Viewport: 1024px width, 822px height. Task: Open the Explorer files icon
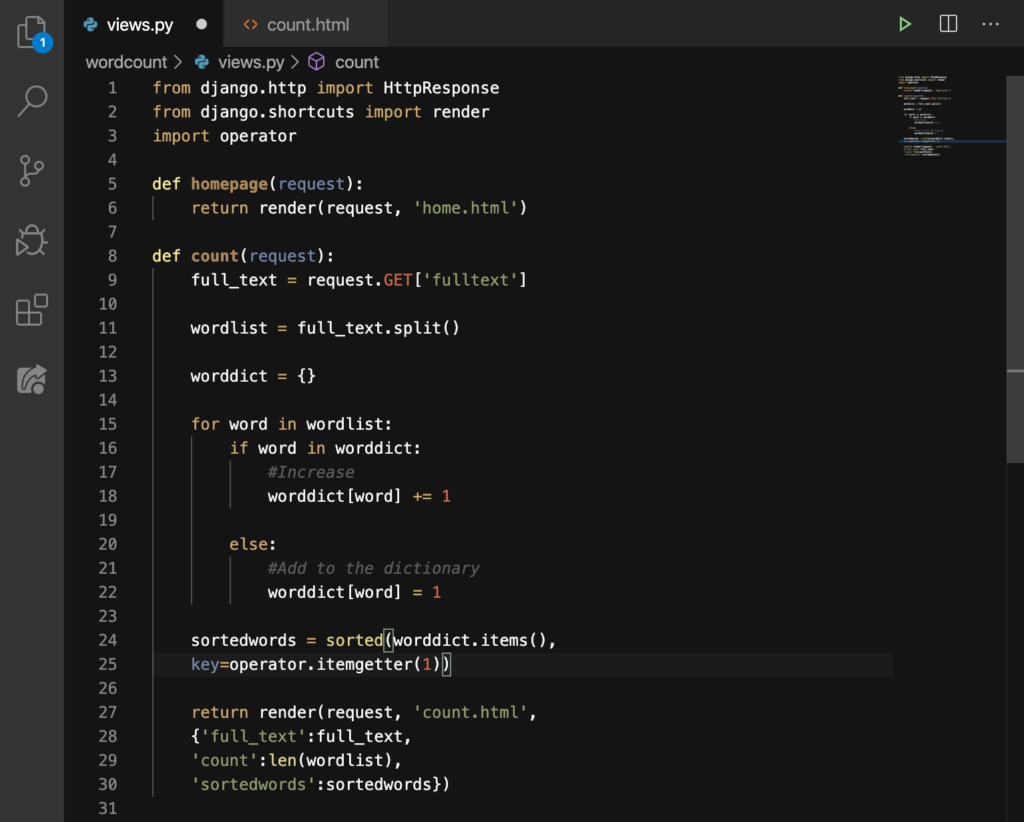click(32, 33)
